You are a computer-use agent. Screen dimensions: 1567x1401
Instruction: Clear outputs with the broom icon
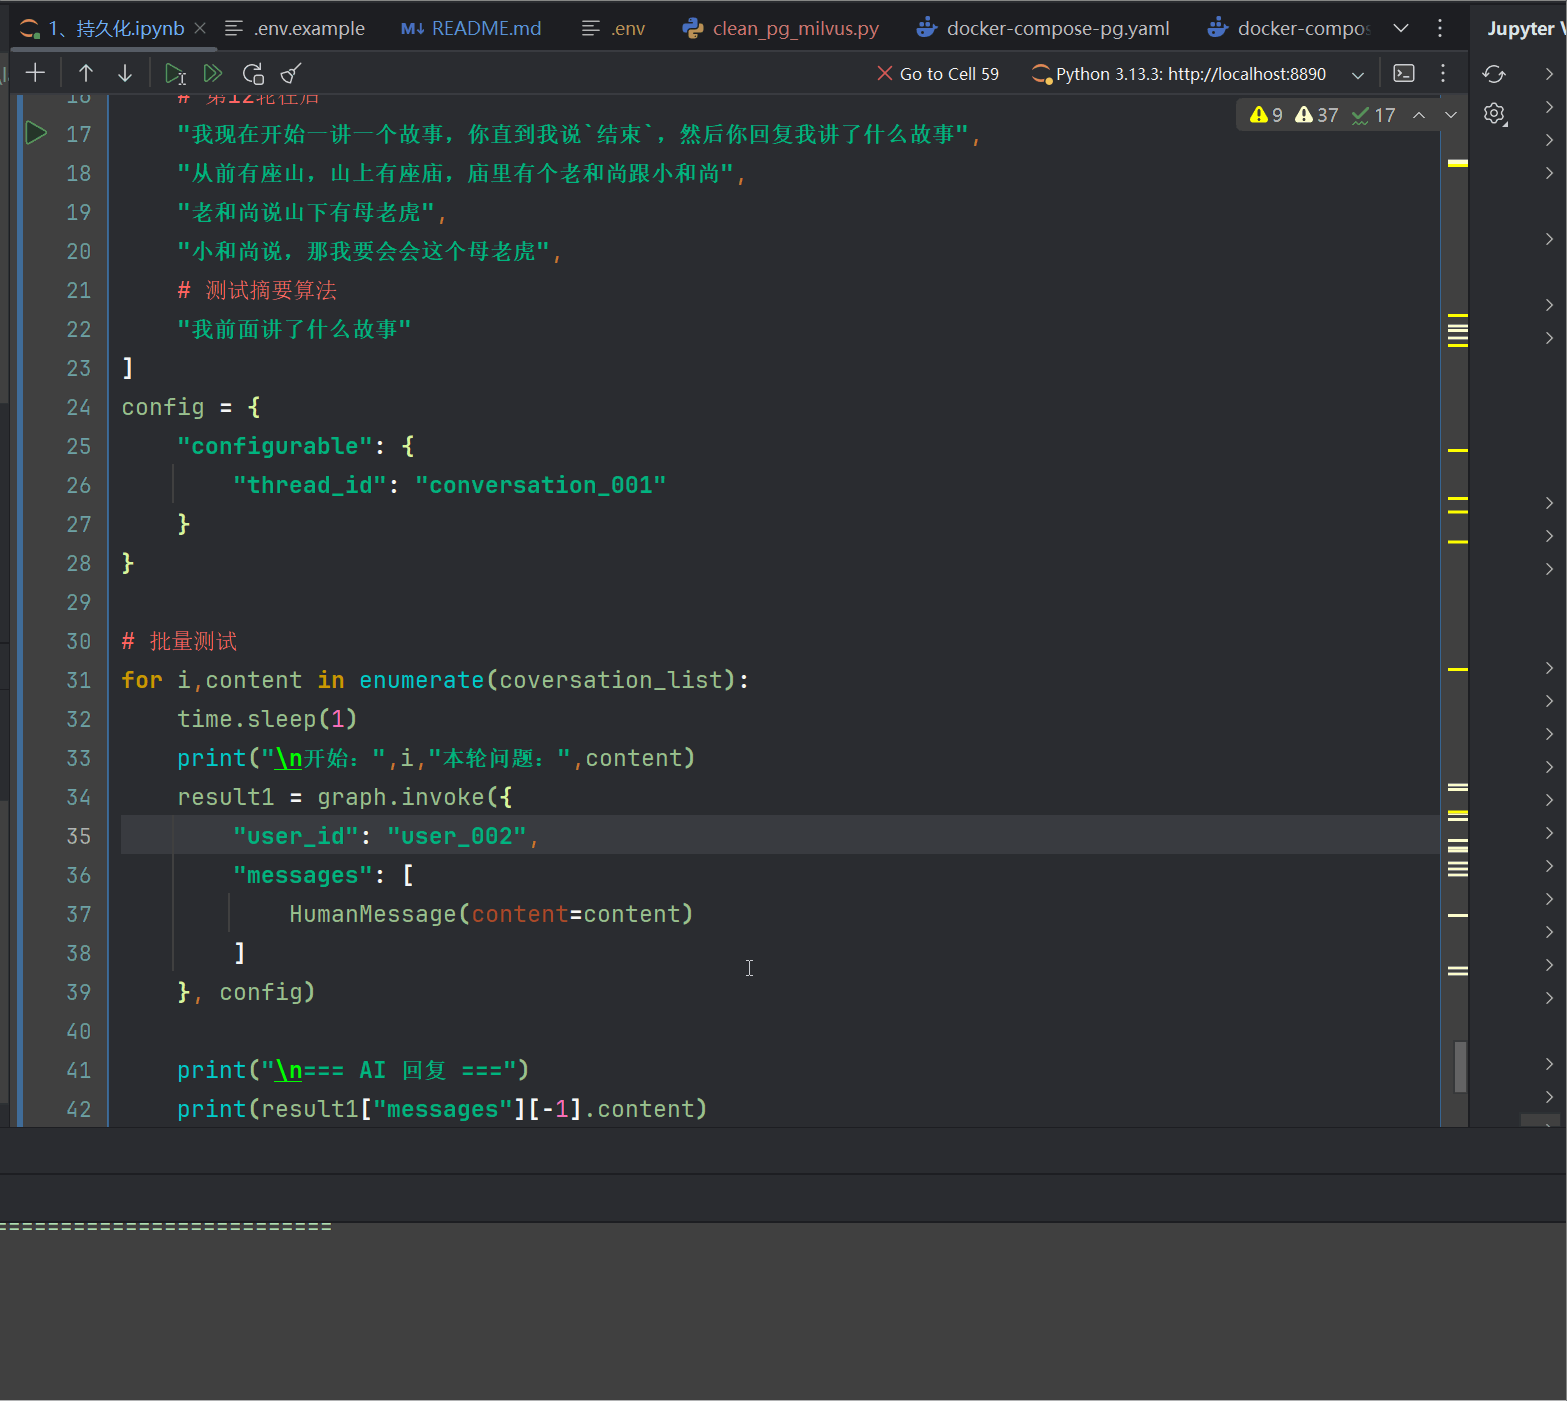[291, 73]
